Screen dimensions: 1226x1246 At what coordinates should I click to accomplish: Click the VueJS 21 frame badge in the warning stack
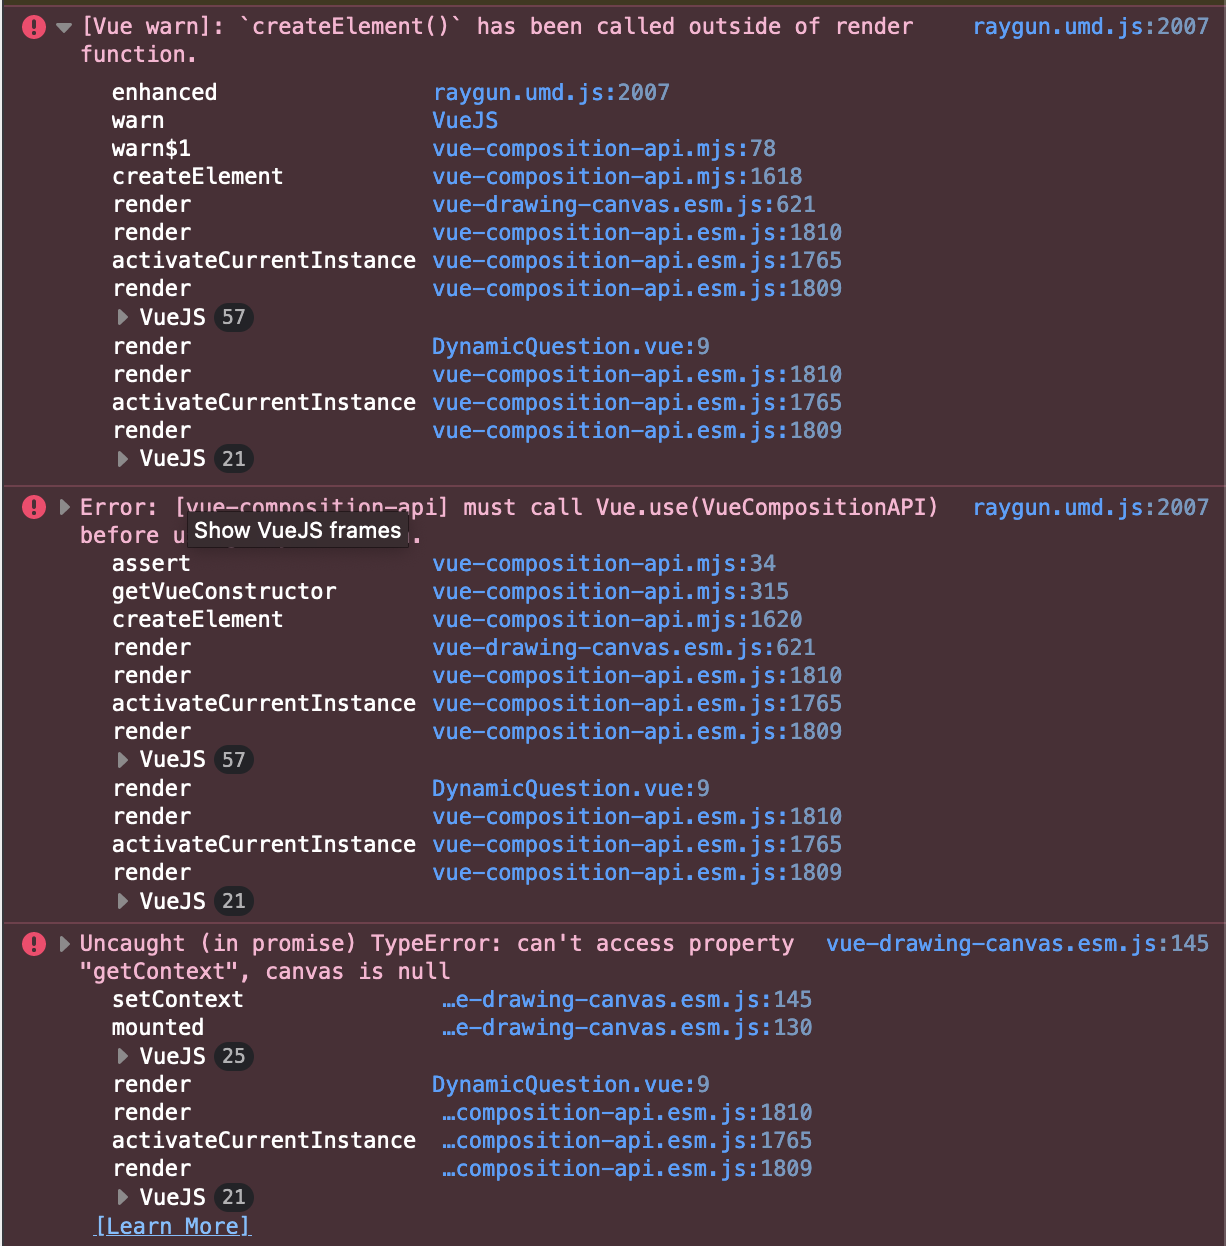coord(234,459)
